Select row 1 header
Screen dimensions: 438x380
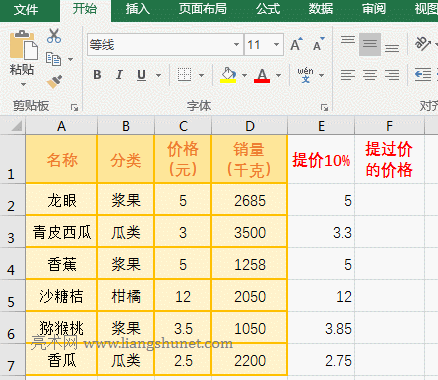tap(12, 159)
